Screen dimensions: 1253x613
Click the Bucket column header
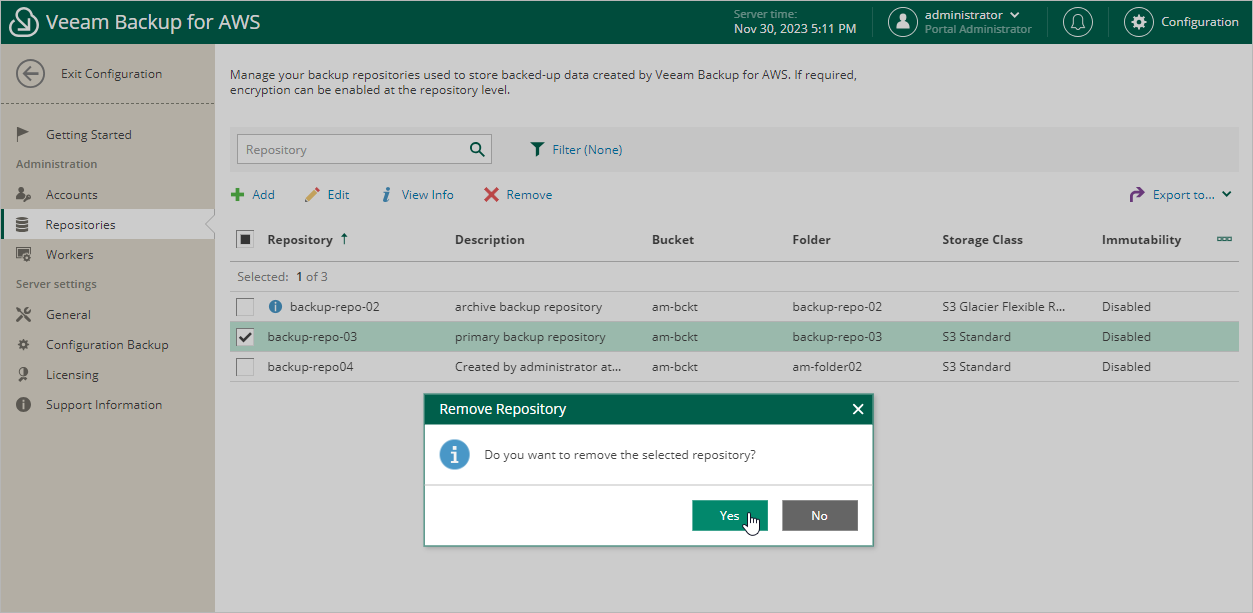(673, 240)
